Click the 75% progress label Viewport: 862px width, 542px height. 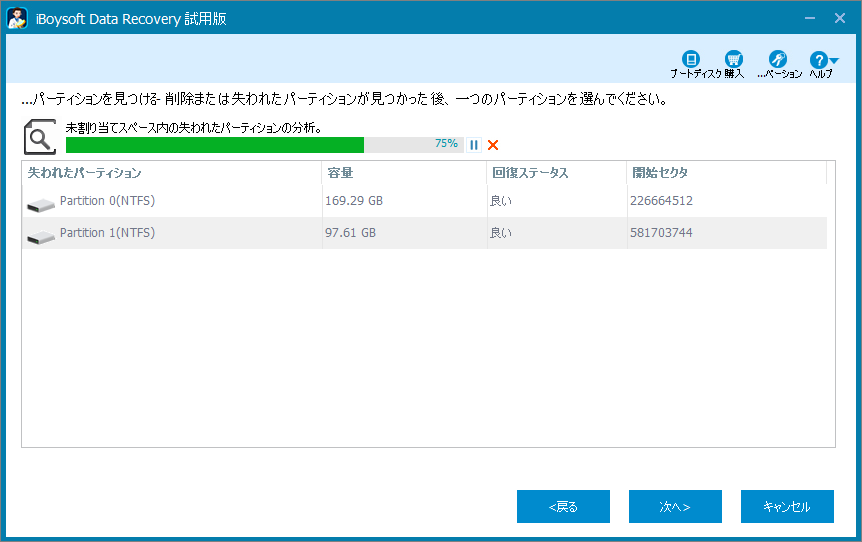446,143
